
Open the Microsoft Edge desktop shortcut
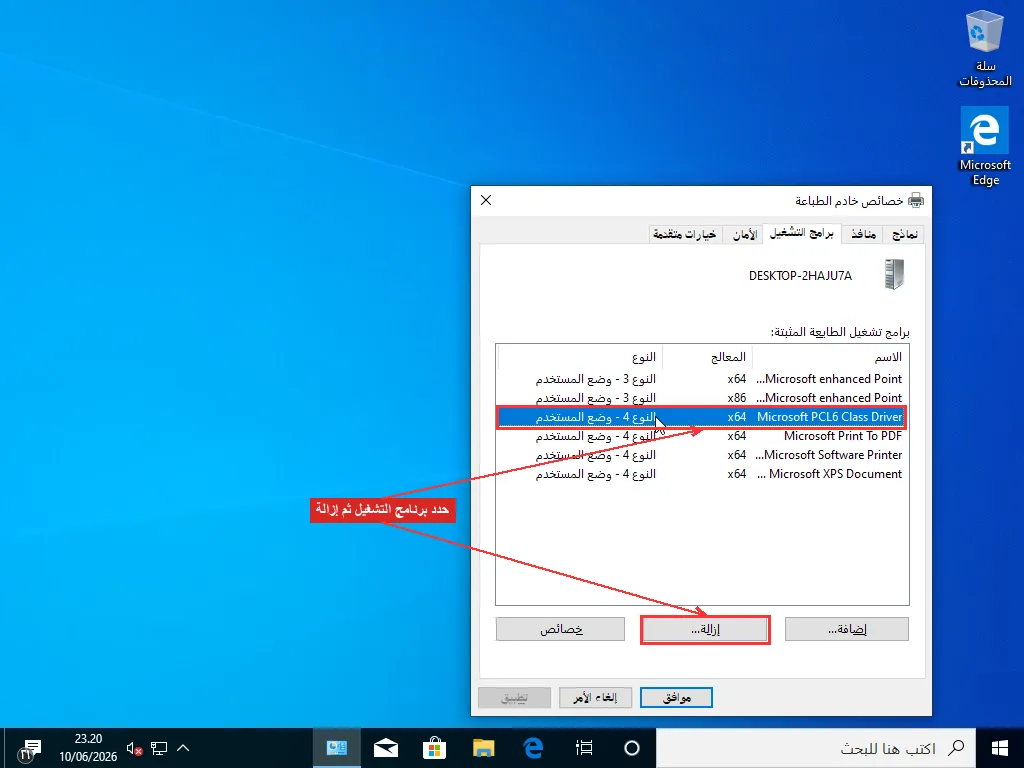984,146
